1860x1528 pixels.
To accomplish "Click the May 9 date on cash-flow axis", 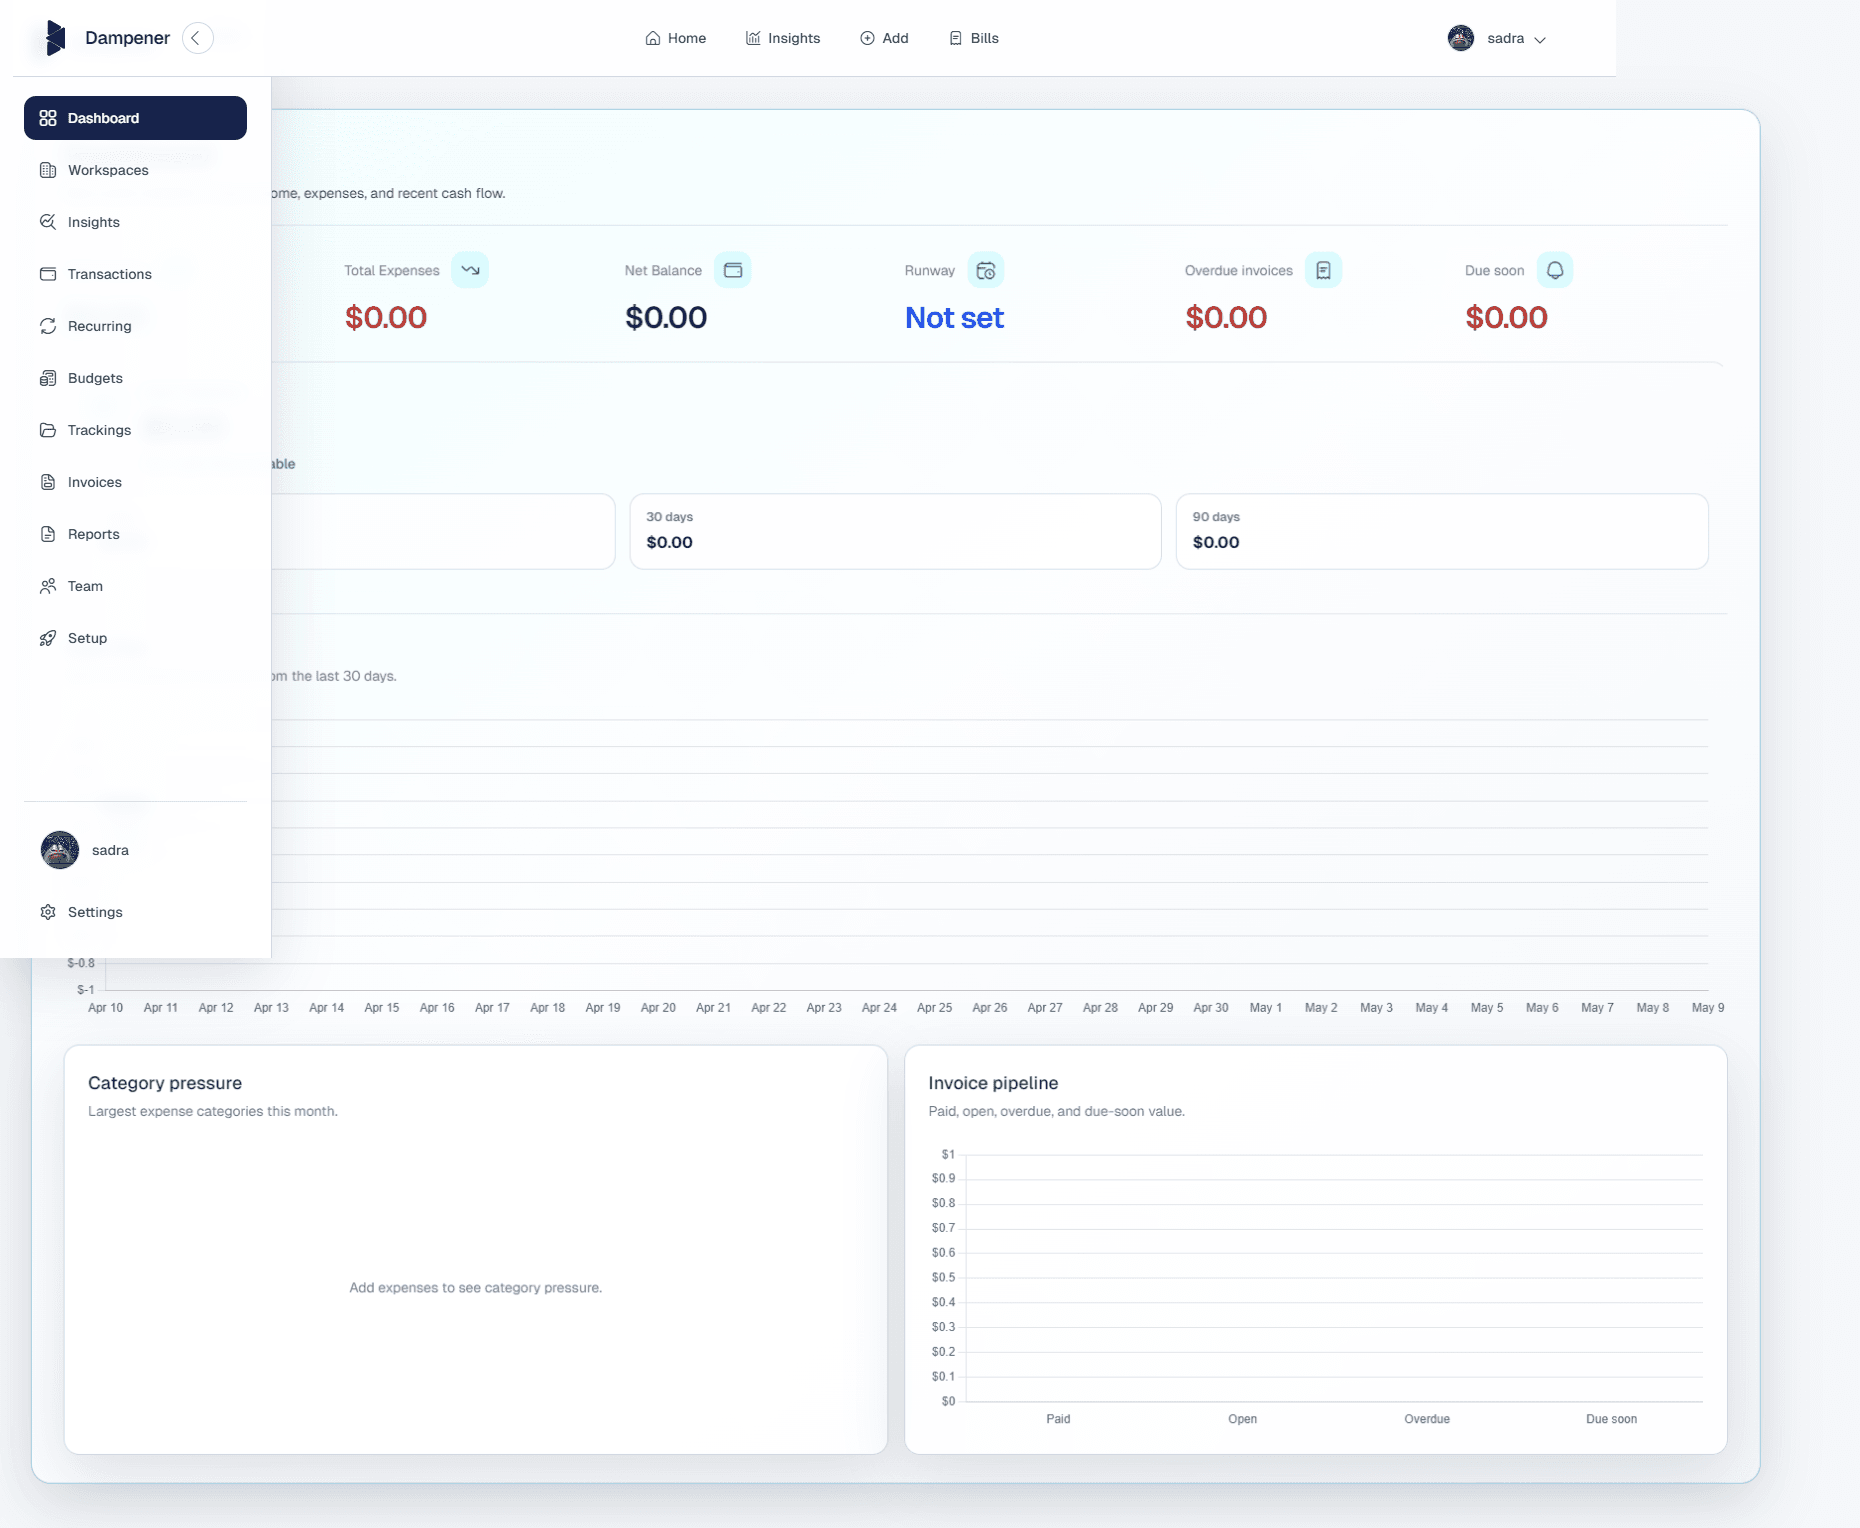I will (x=1708, y=1008).
